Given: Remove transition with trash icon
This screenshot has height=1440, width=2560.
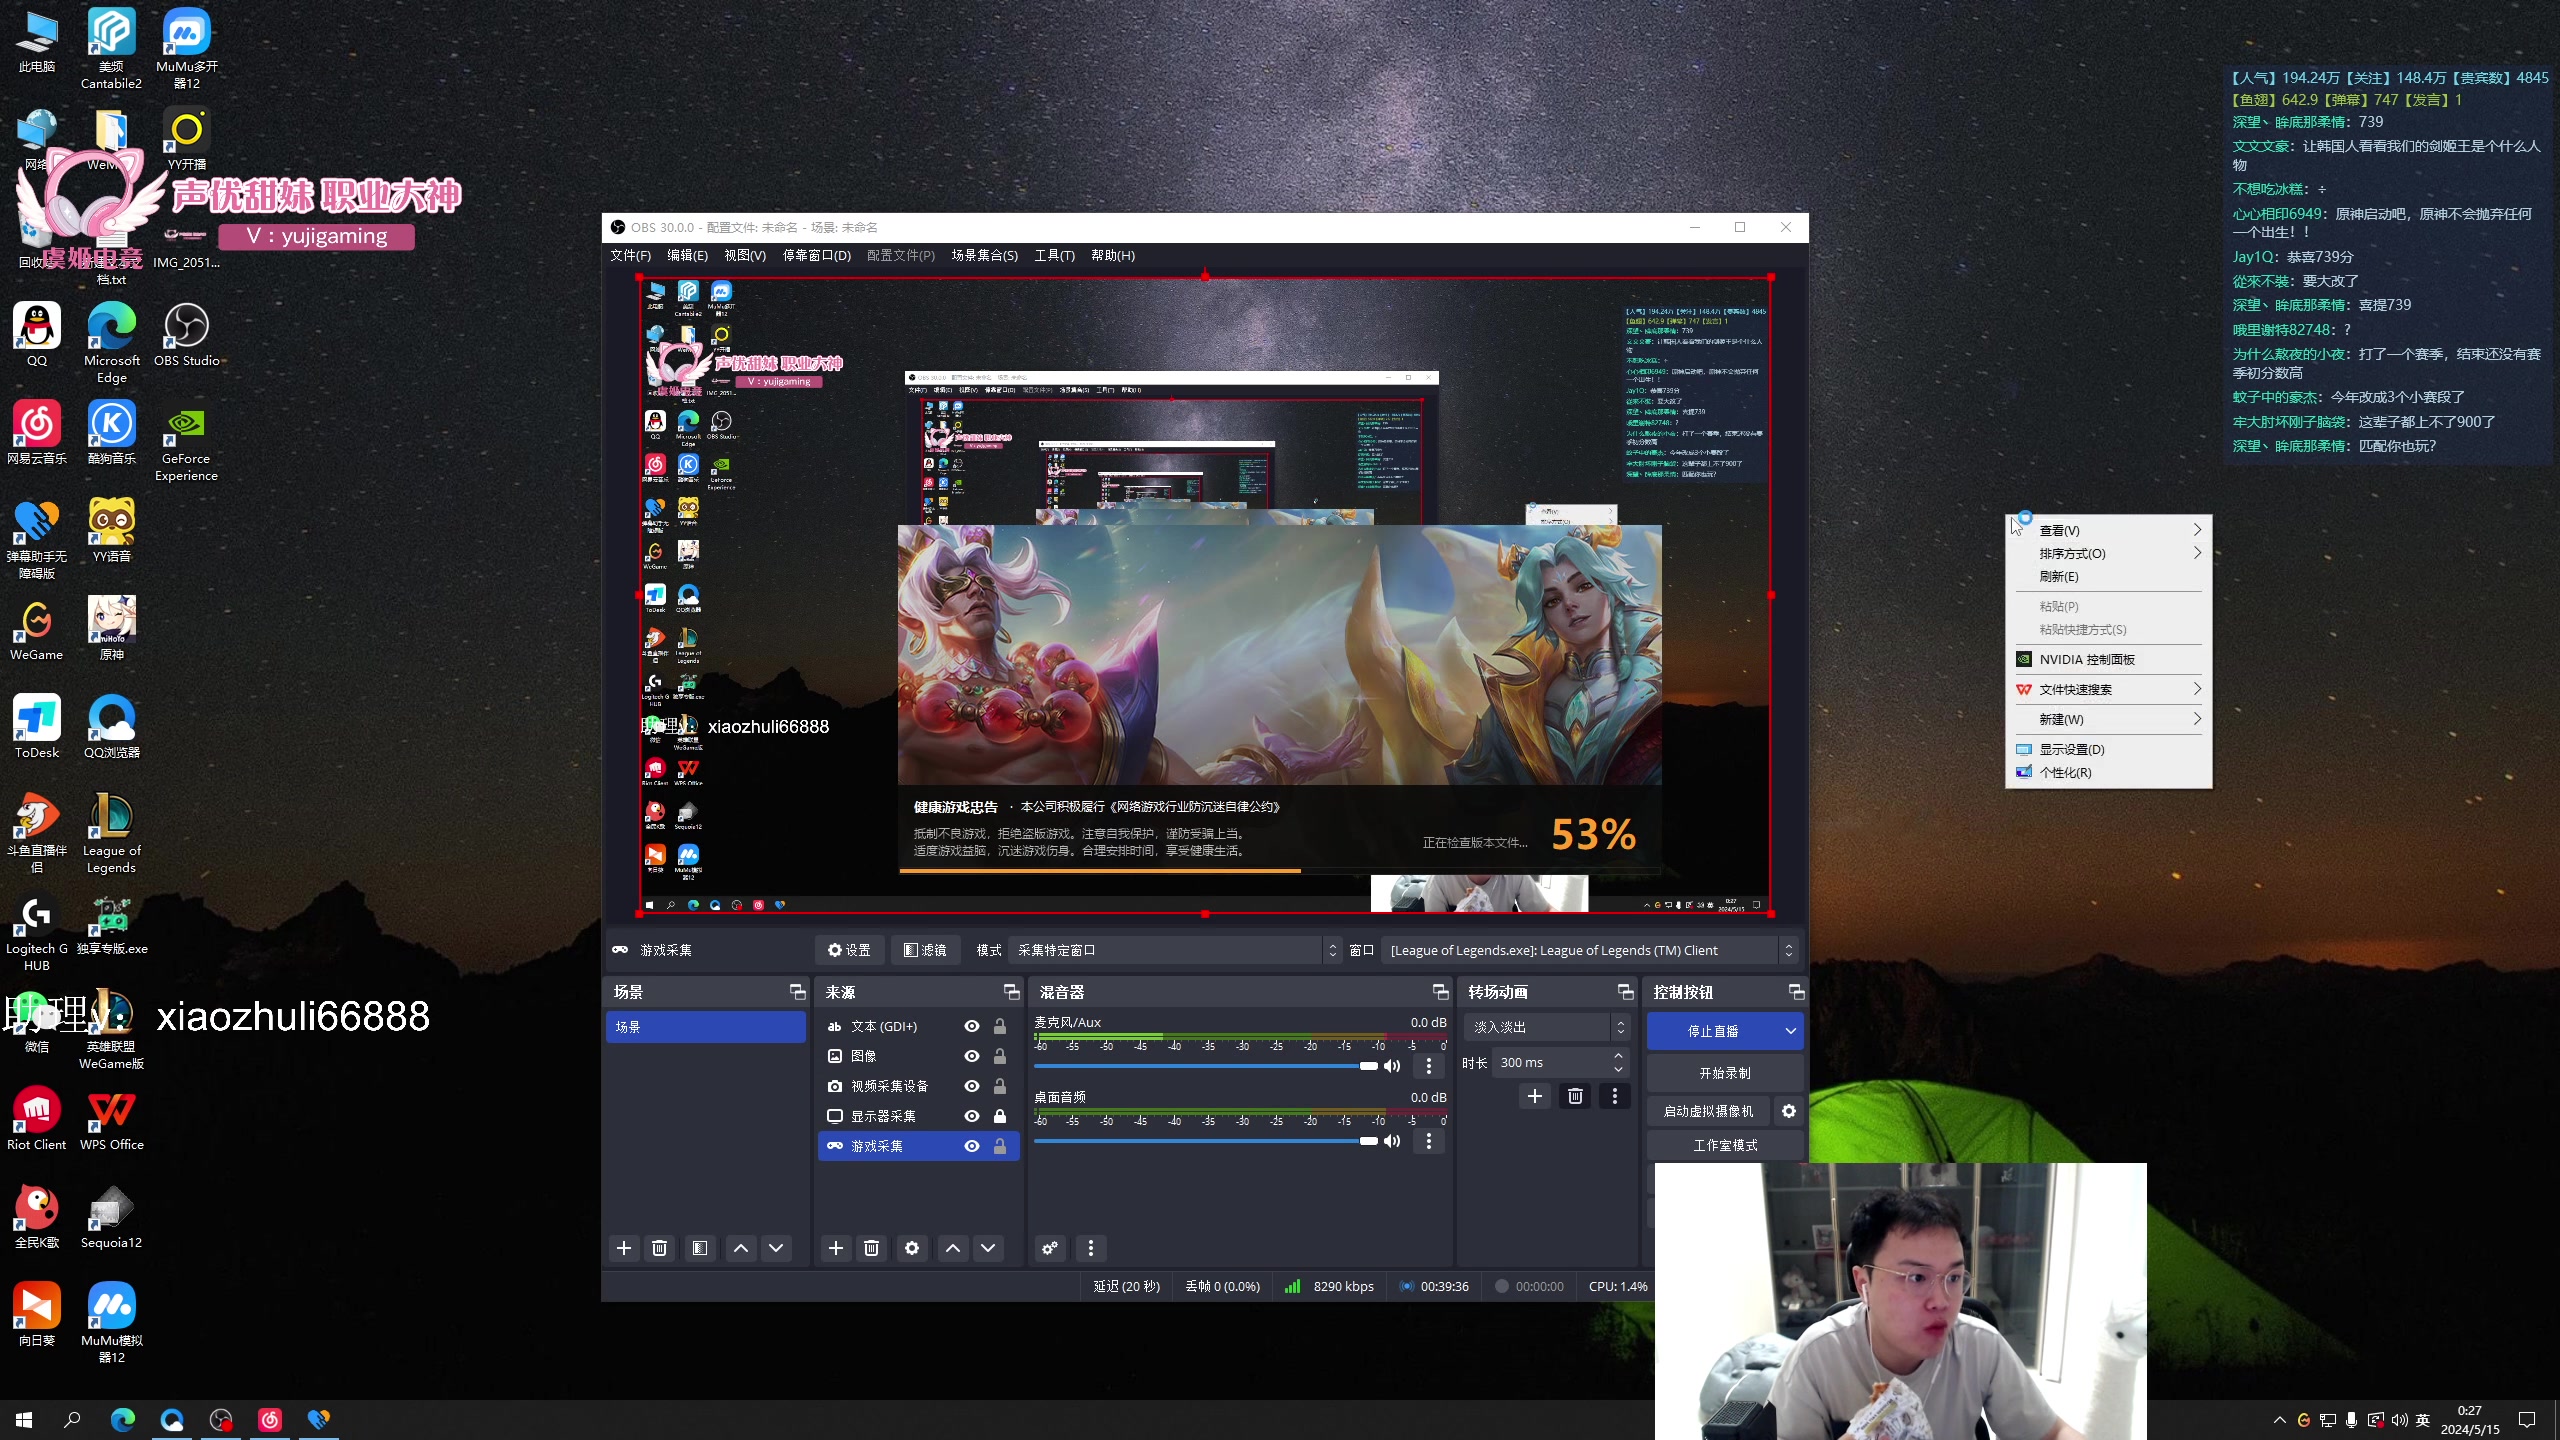Looking at the screenshot, I should [x=1576, y=1096].
